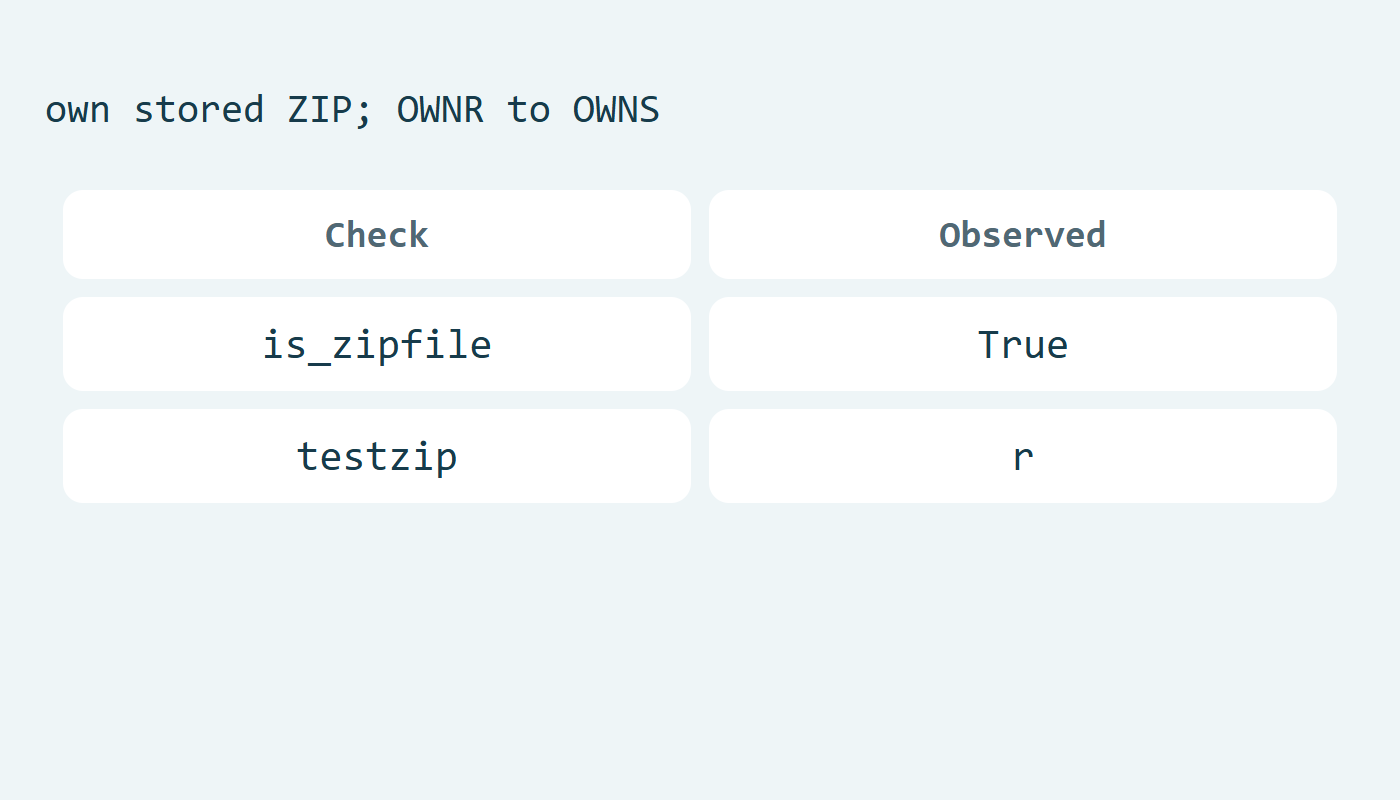Click the Observed column header
The height and width of the screenshot is (800, 1400).
[x=1023, y=234]
